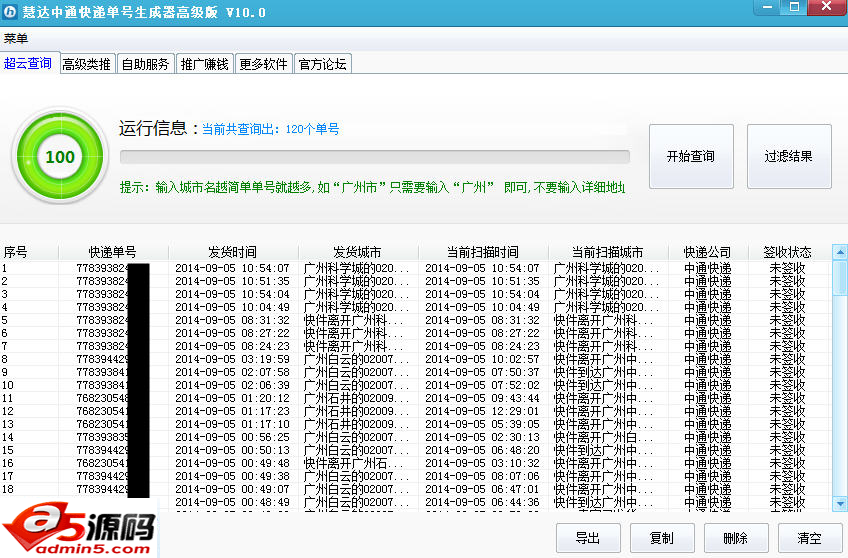The height and width of the screenshot is (558, 848).
Task: Click the 过滤结果 button
Action: click(x=789, y=156)
